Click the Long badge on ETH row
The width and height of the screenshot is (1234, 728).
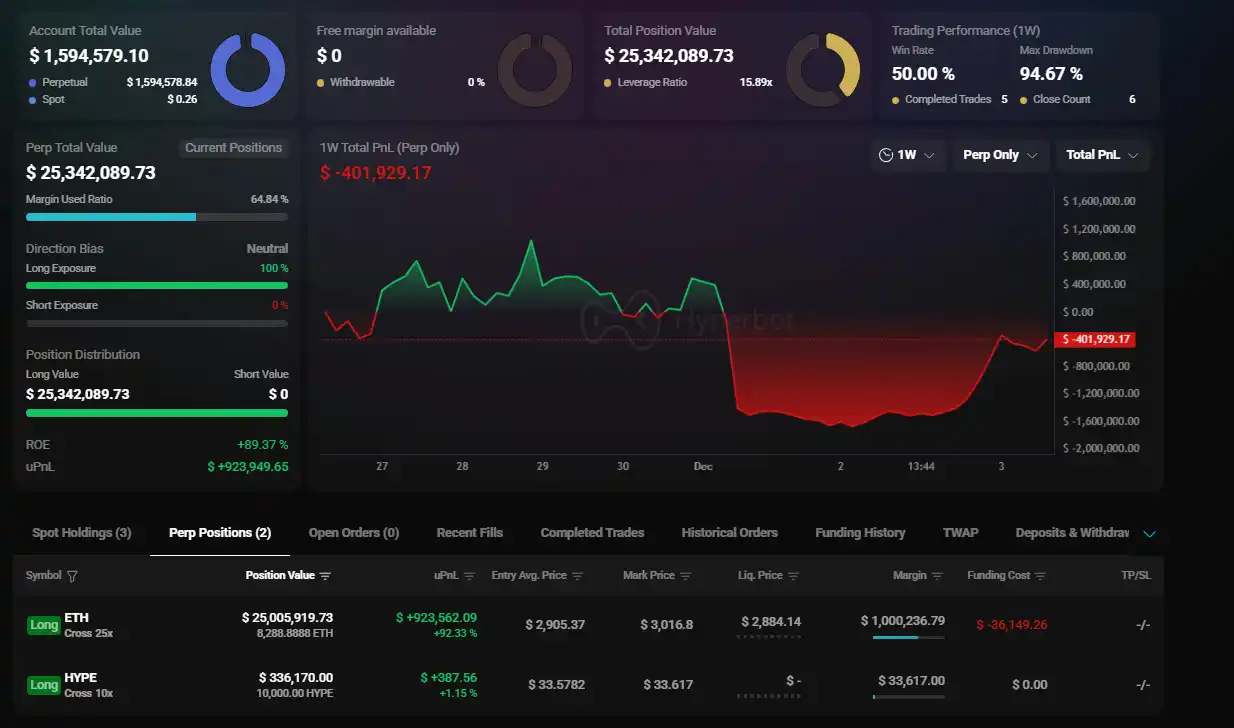(44, 625)
